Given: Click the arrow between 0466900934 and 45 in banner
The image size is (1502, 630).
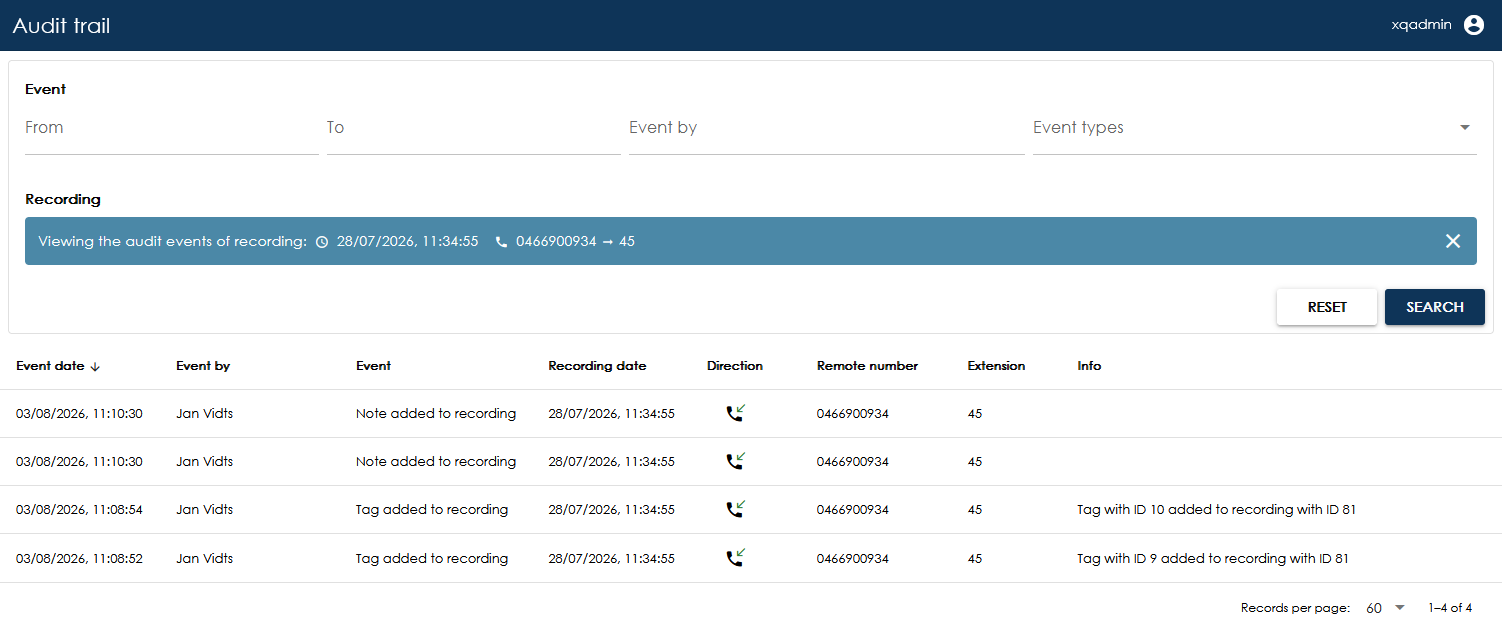Looking at the screenshot, I should [608, 242].
